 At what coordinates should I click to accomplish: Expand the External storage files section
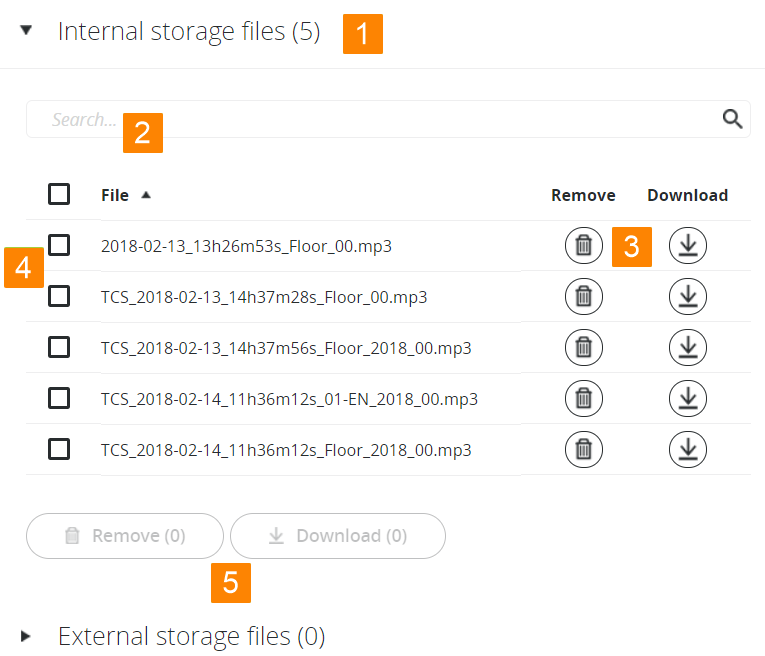tap(26, 636)
